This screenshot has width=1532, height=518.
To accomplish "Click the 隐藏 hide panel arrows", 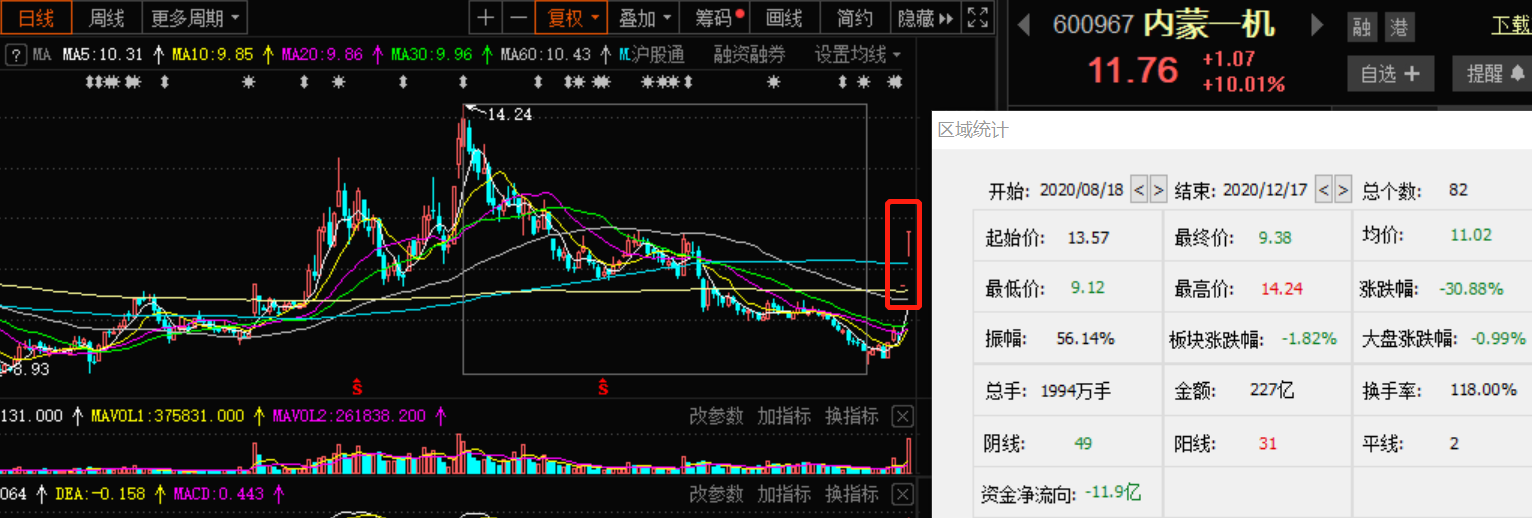I will [926, 18].
